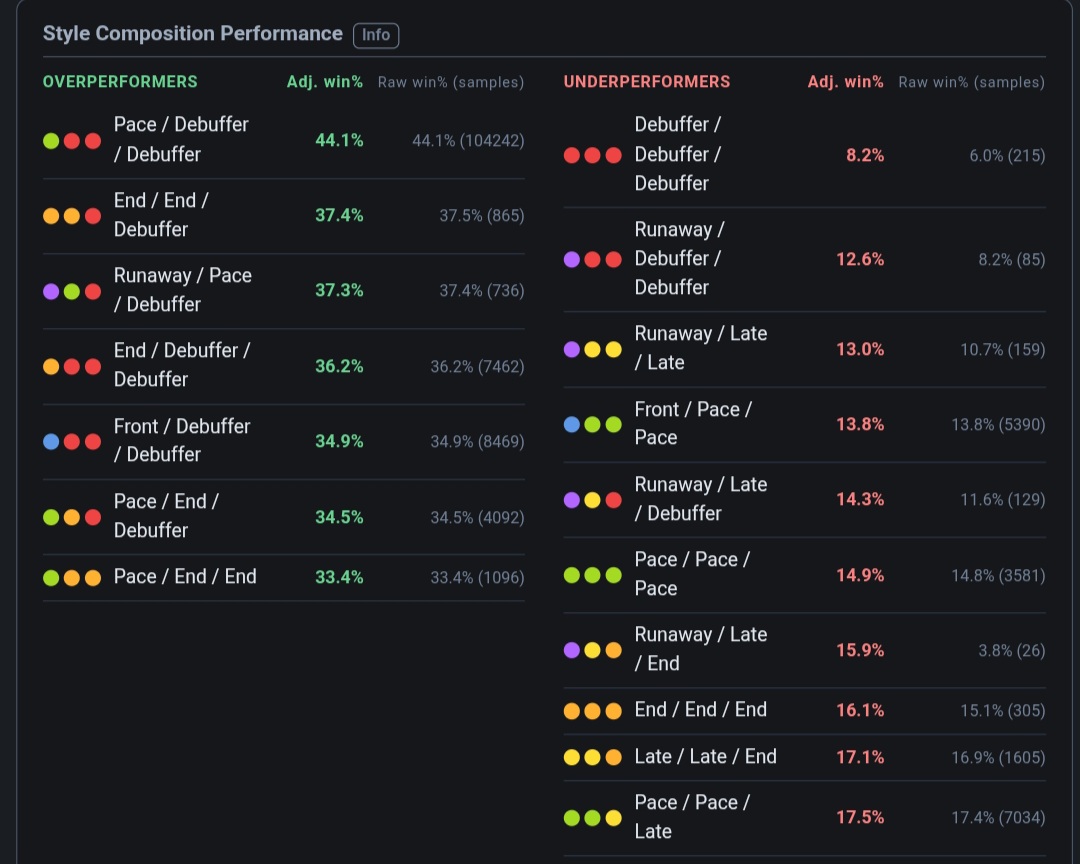The image size is (1080, 864).
Task: Select the Pace / Debuffer / Debuffer row label
Action: 181,139
